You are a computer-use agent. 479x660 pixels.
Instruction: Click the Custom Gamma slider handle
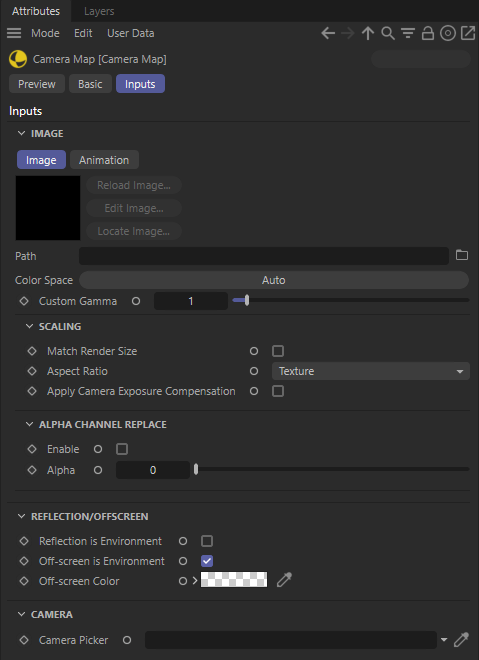point(247,300)
